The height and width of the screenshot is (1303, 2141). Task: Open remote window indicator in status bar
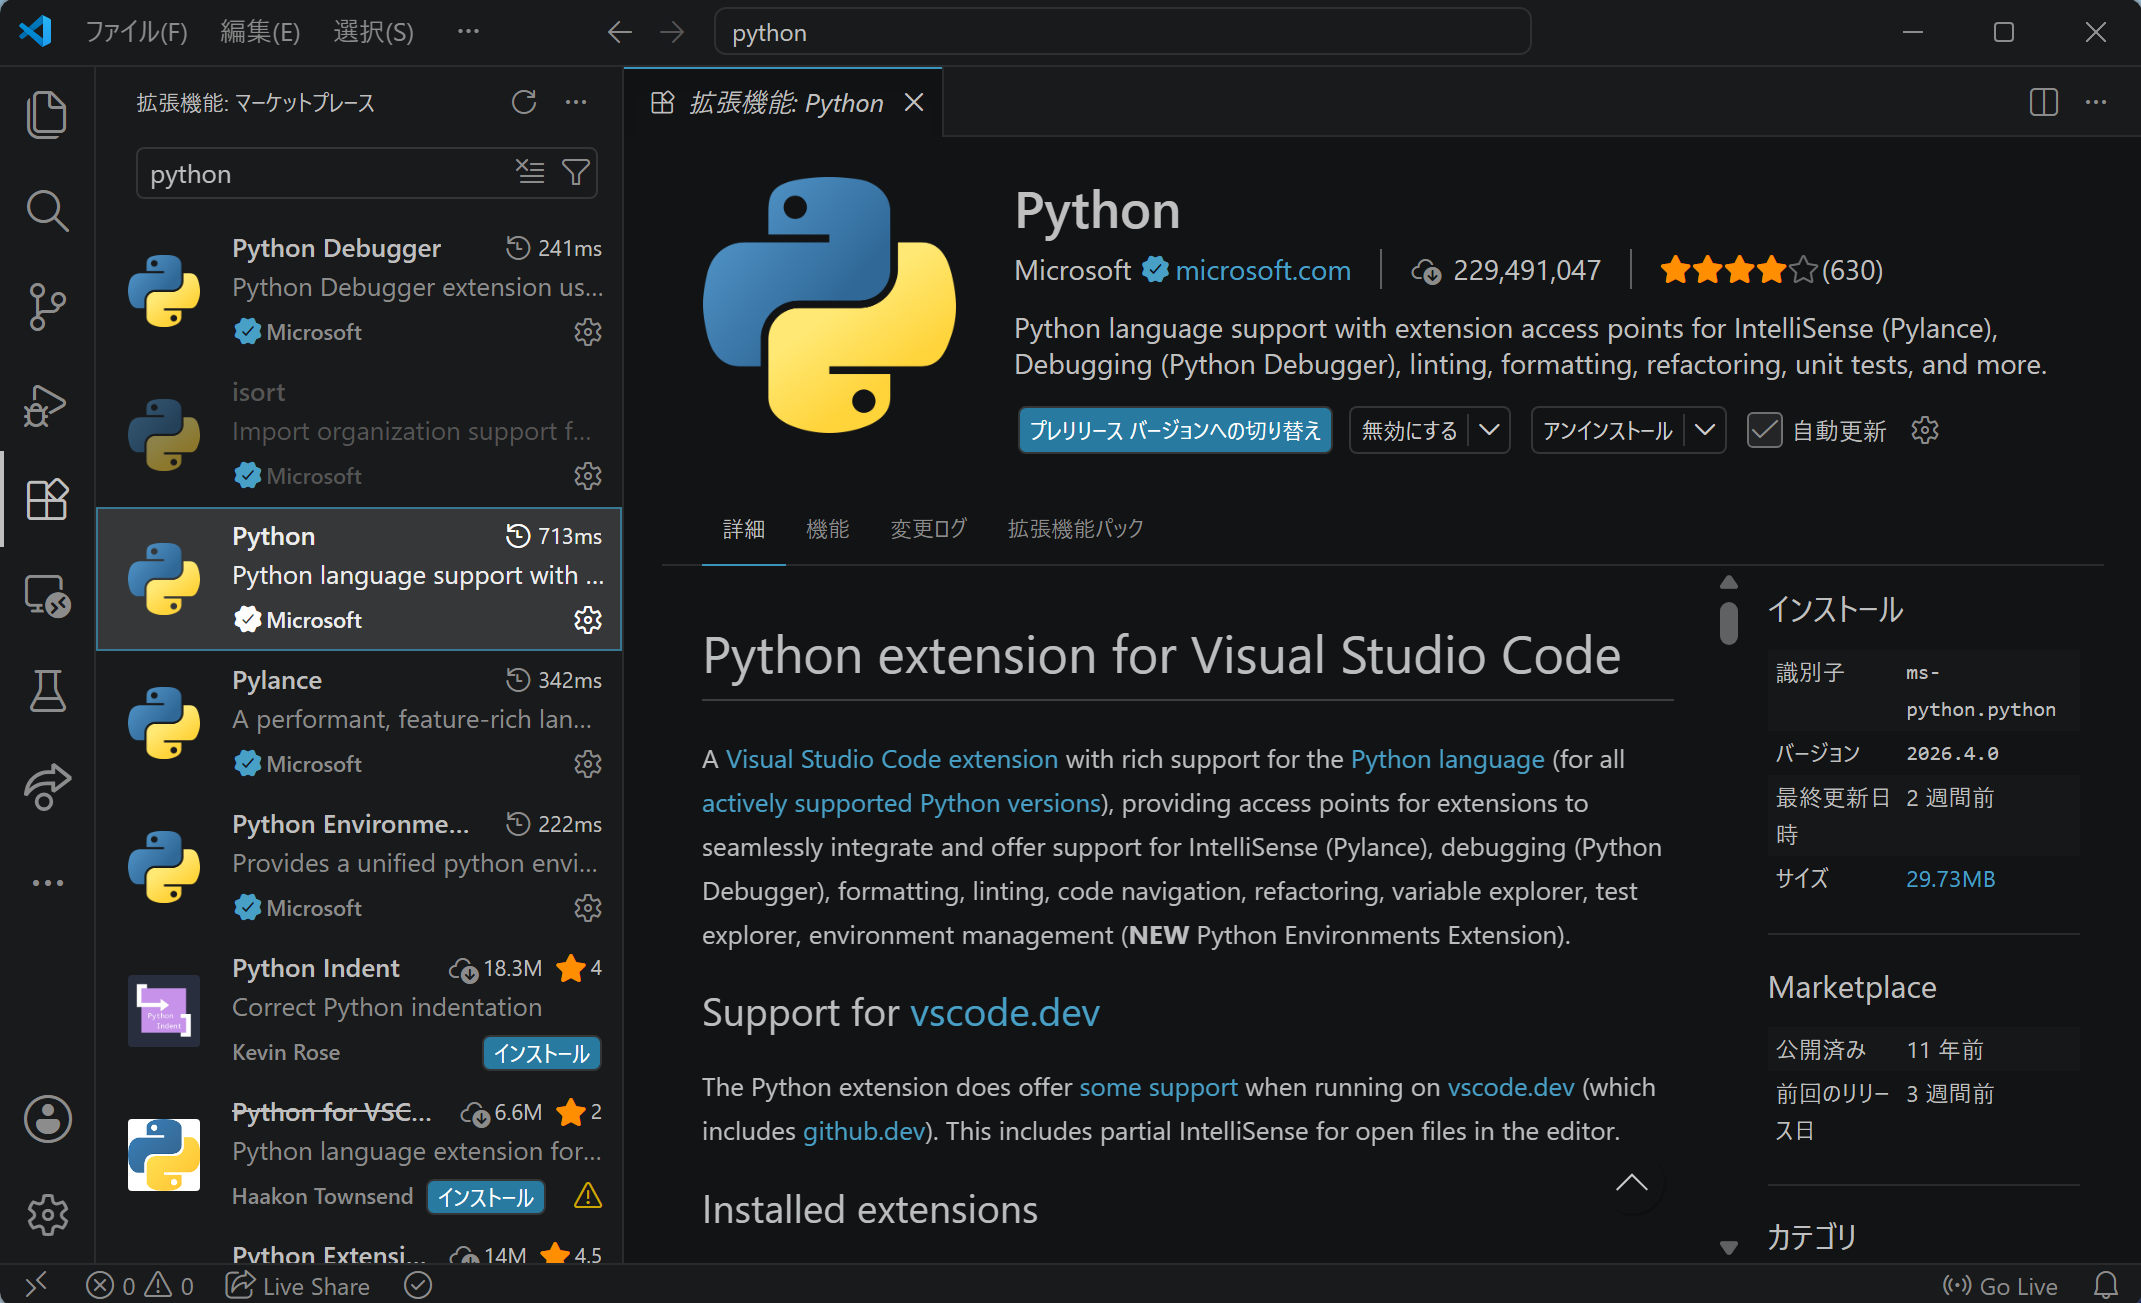[x=36, y=1285]
